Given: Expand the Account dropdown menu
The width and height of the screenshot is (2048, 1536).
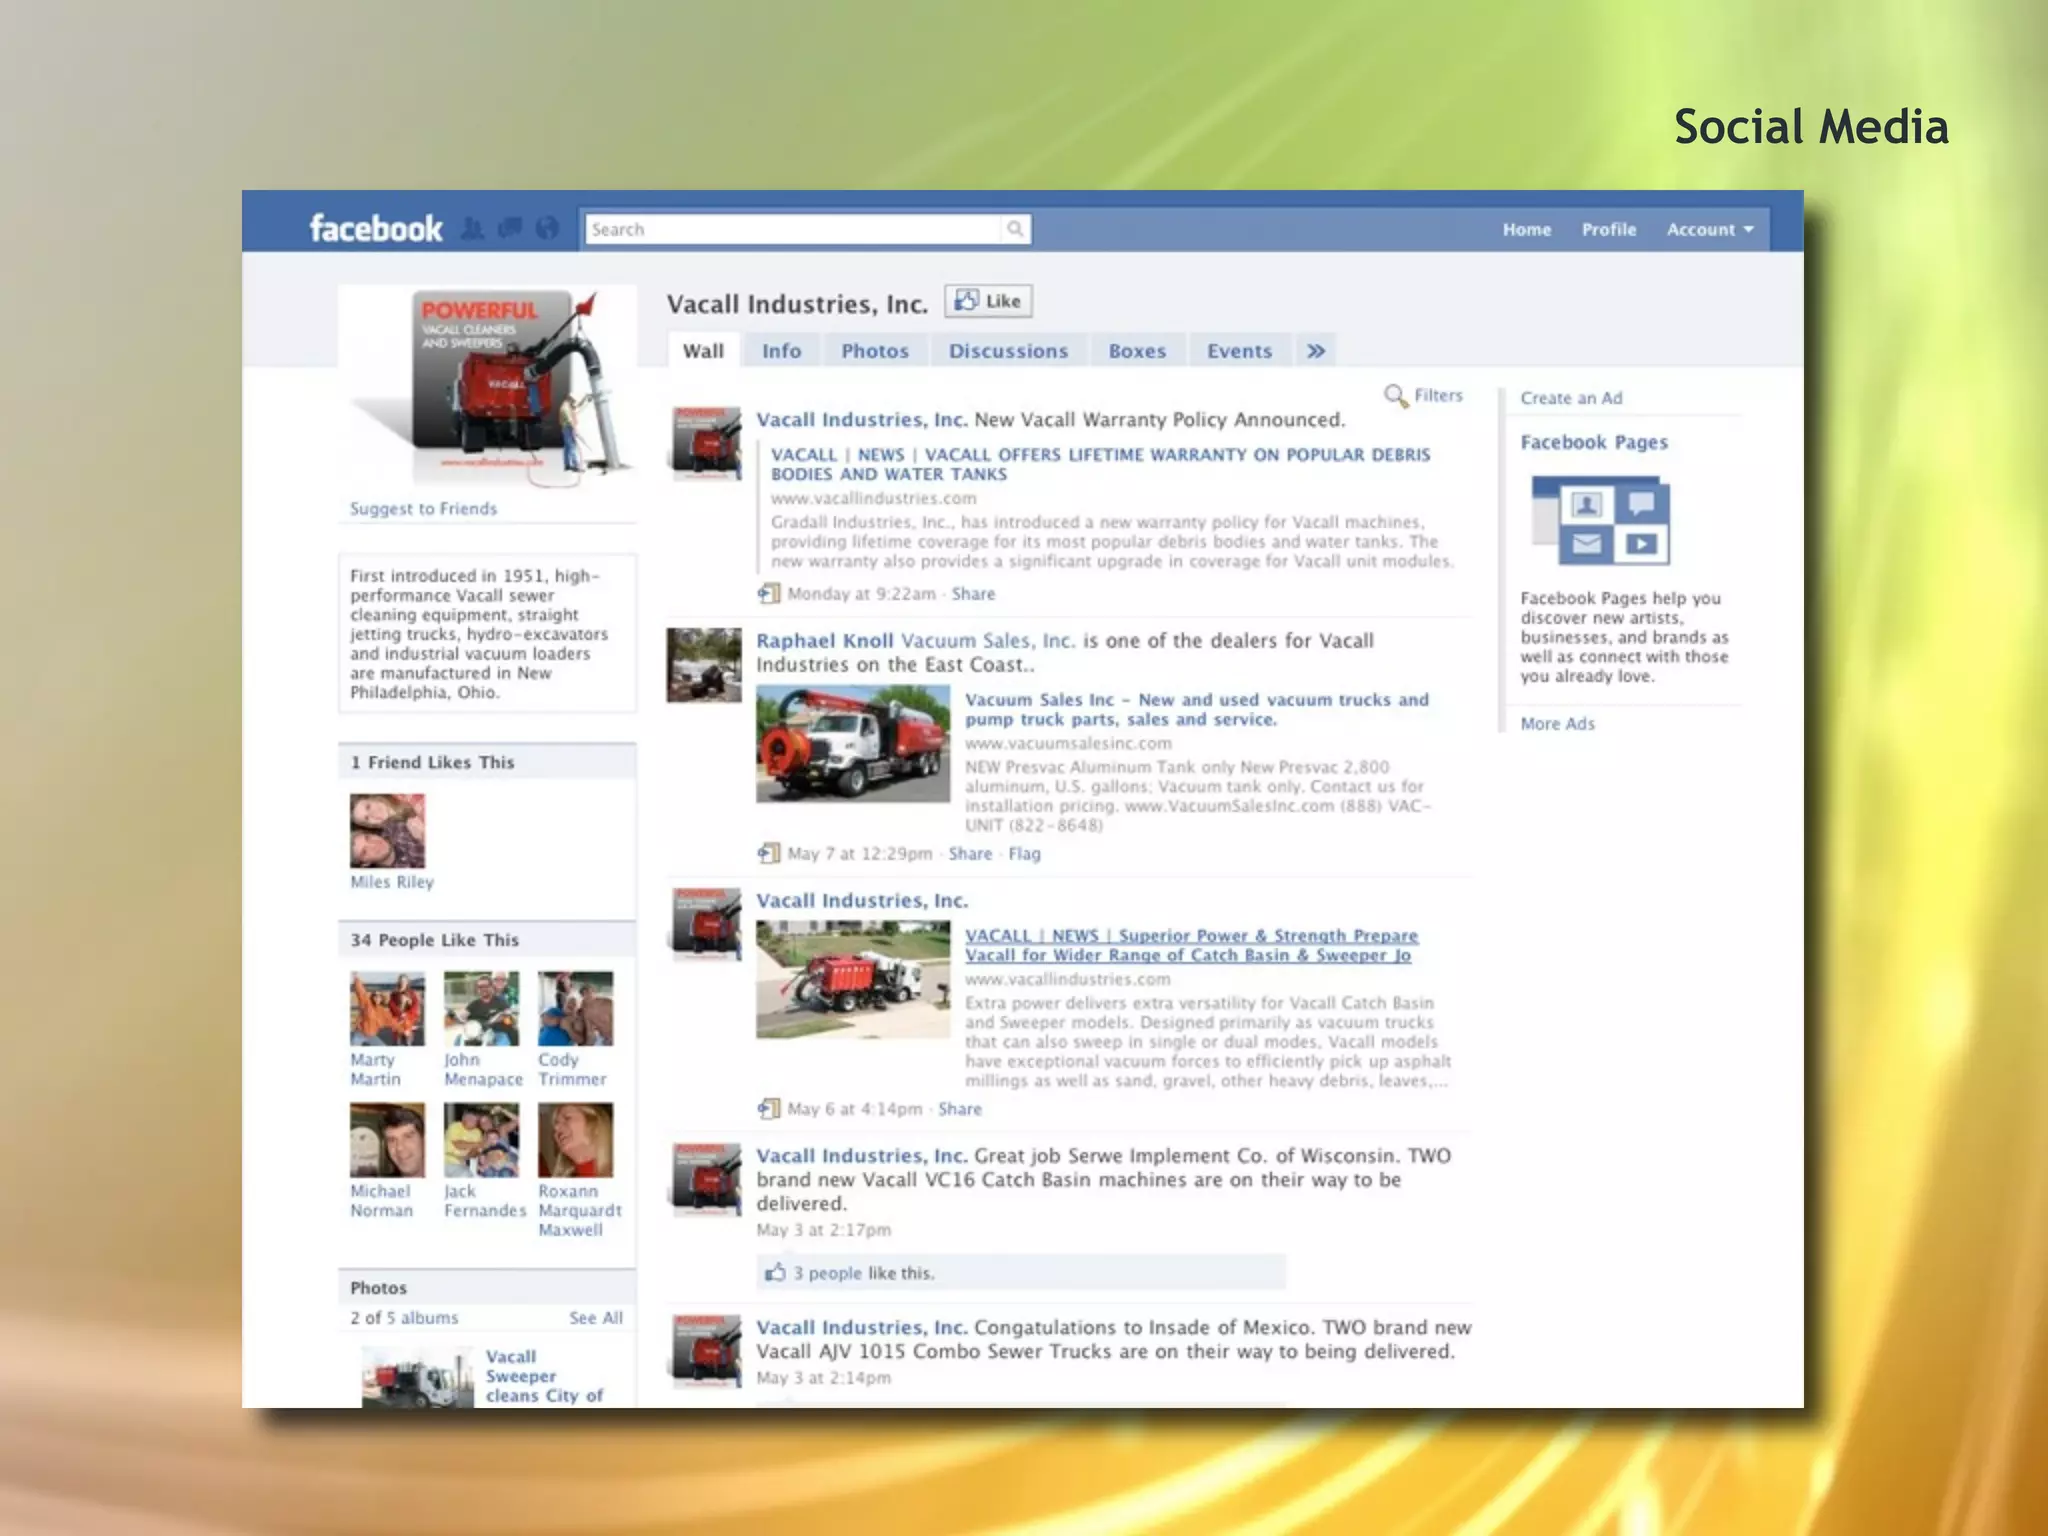Looking at the screenshot, I should (1710, 229).
